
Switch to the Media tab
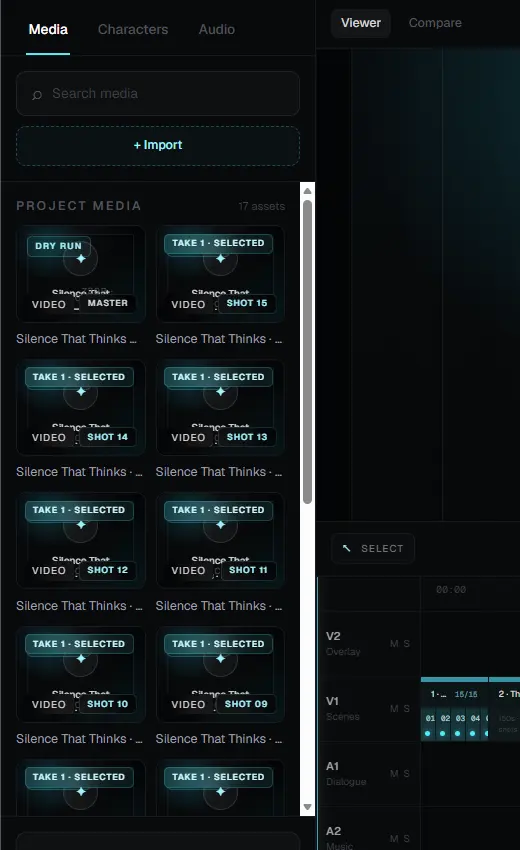pyautogui.click(x=48, y=29)
